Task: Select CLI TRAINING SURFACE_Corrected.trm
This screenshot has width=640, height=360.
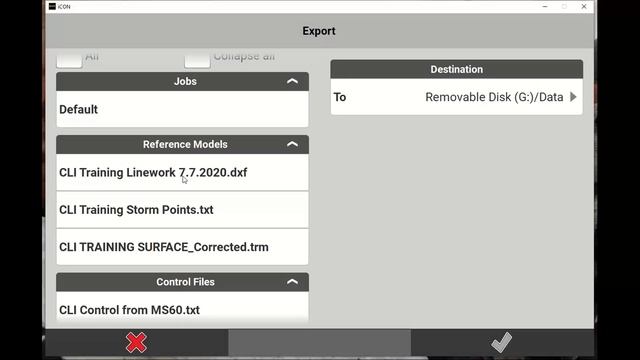Action: (182, 247)
